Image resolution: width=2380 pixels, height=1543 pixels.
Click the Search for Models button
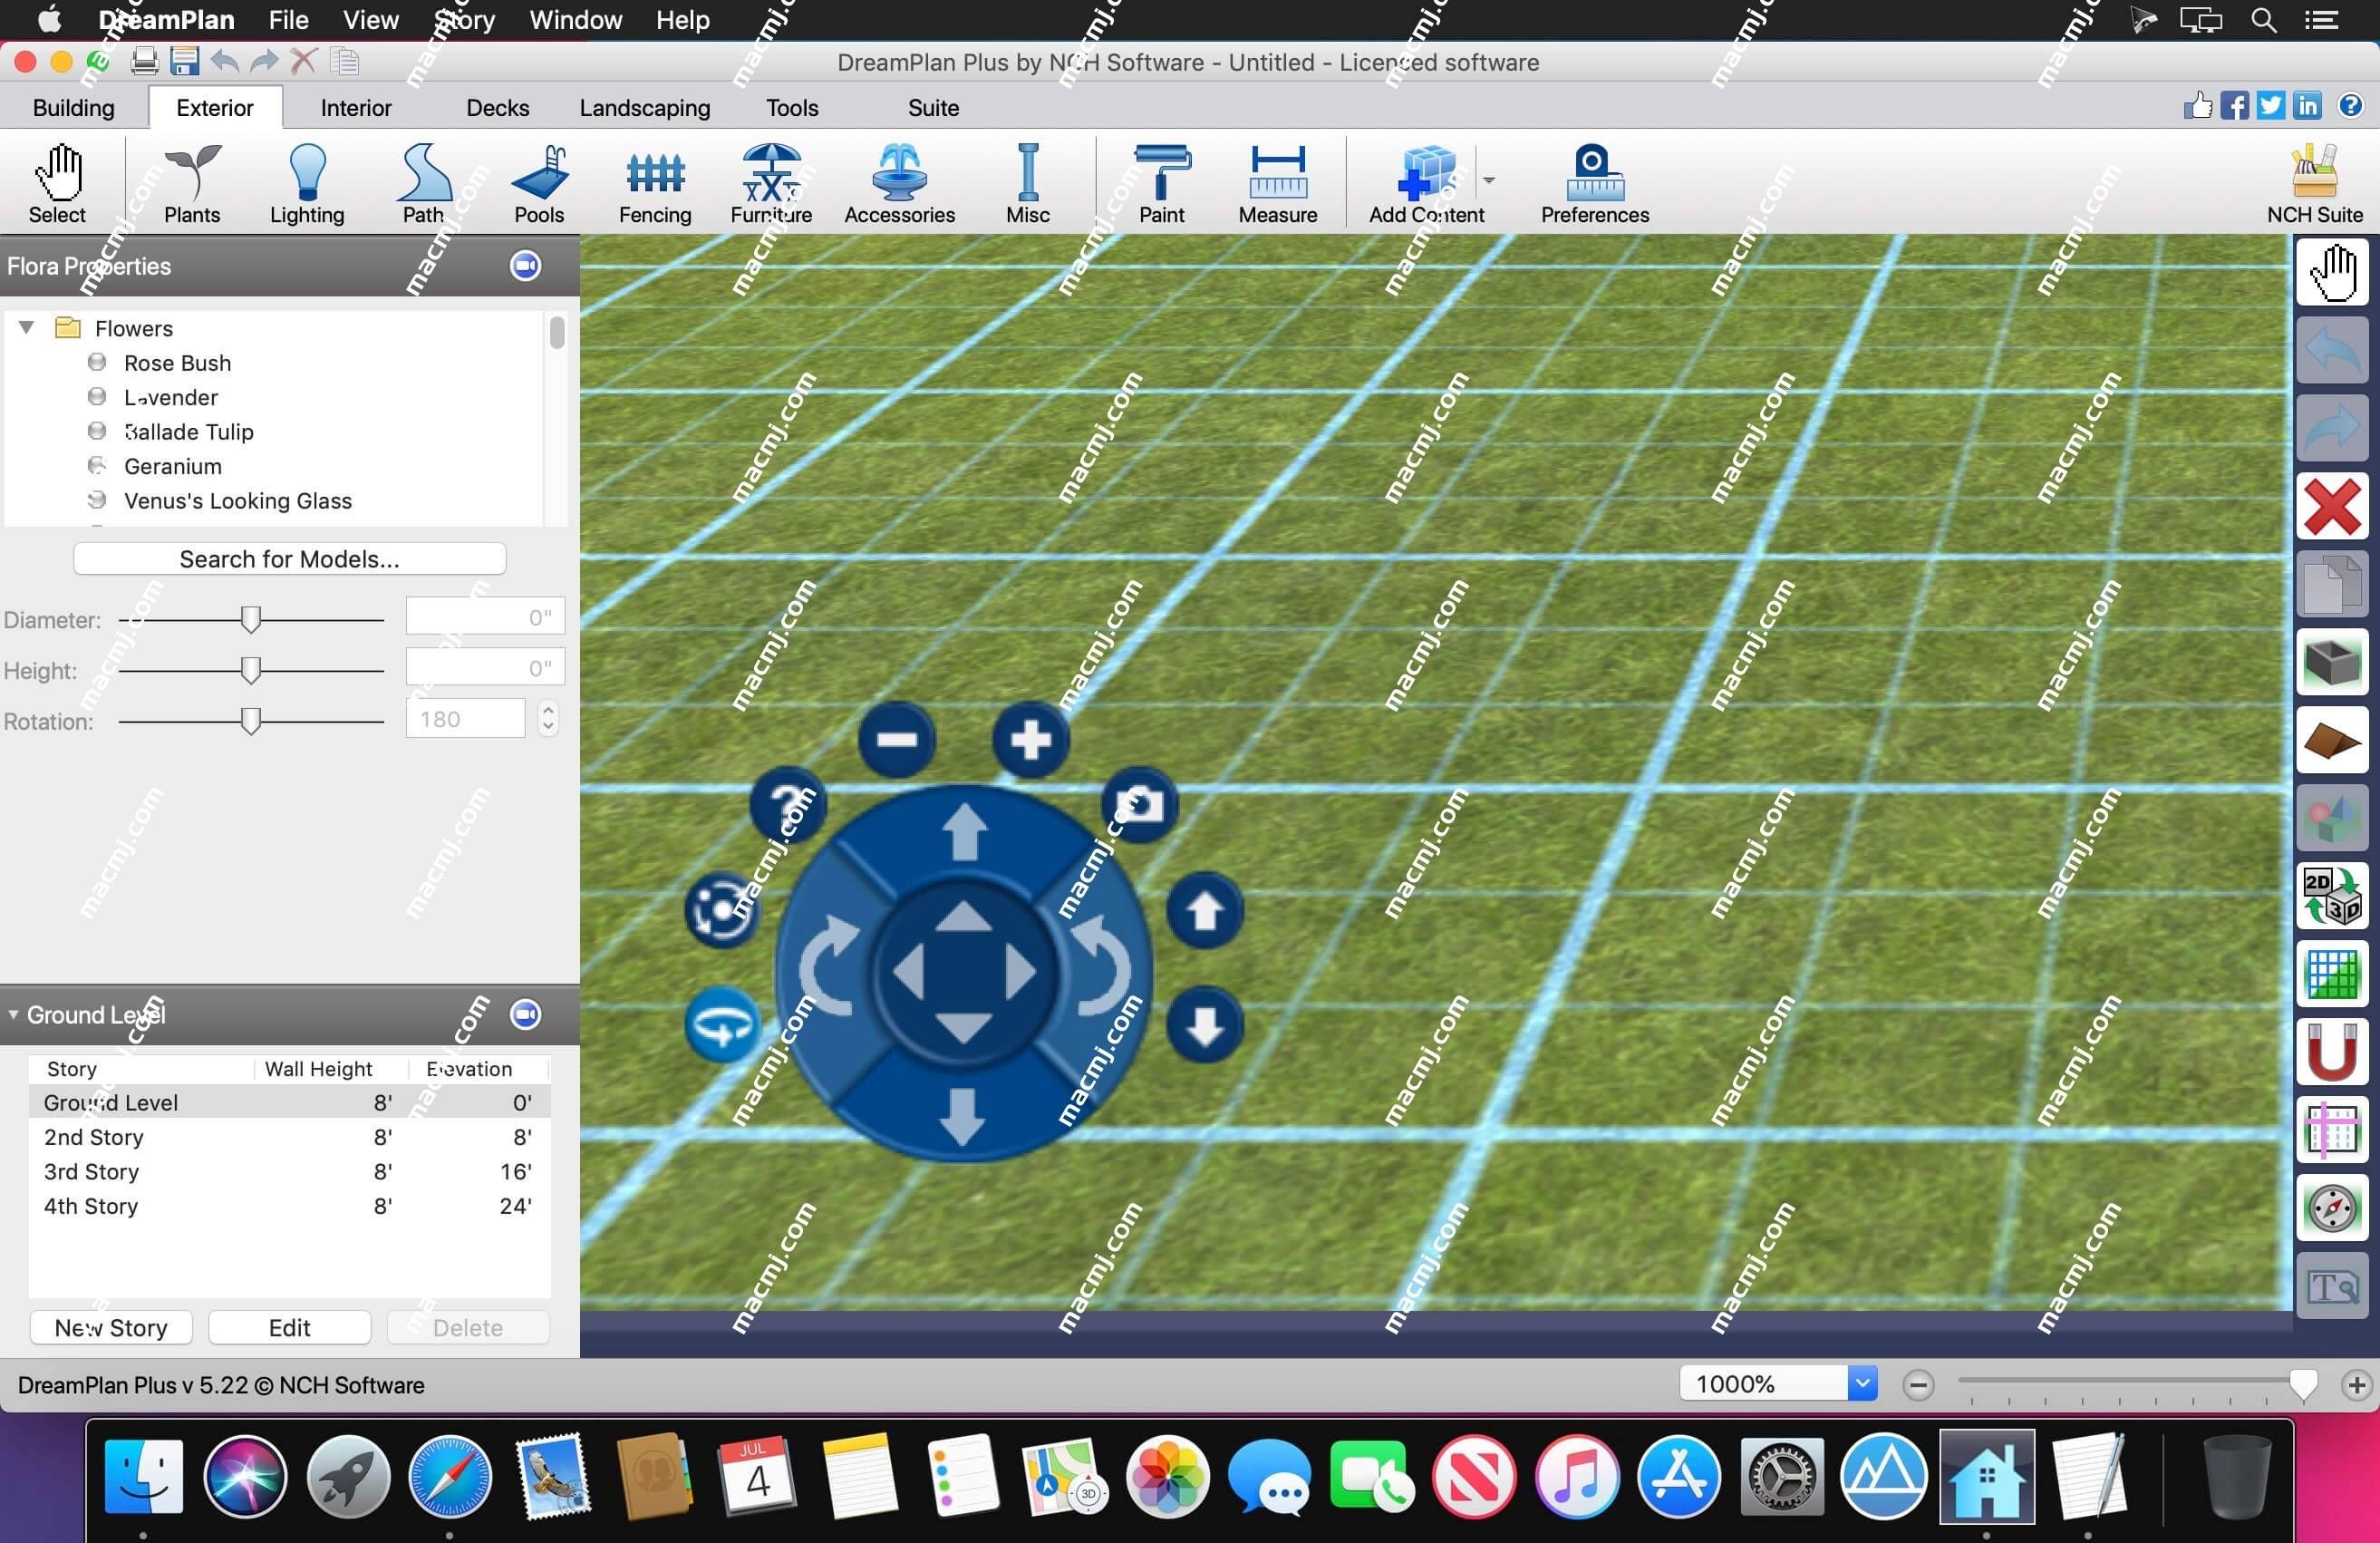tap(290, 558)
